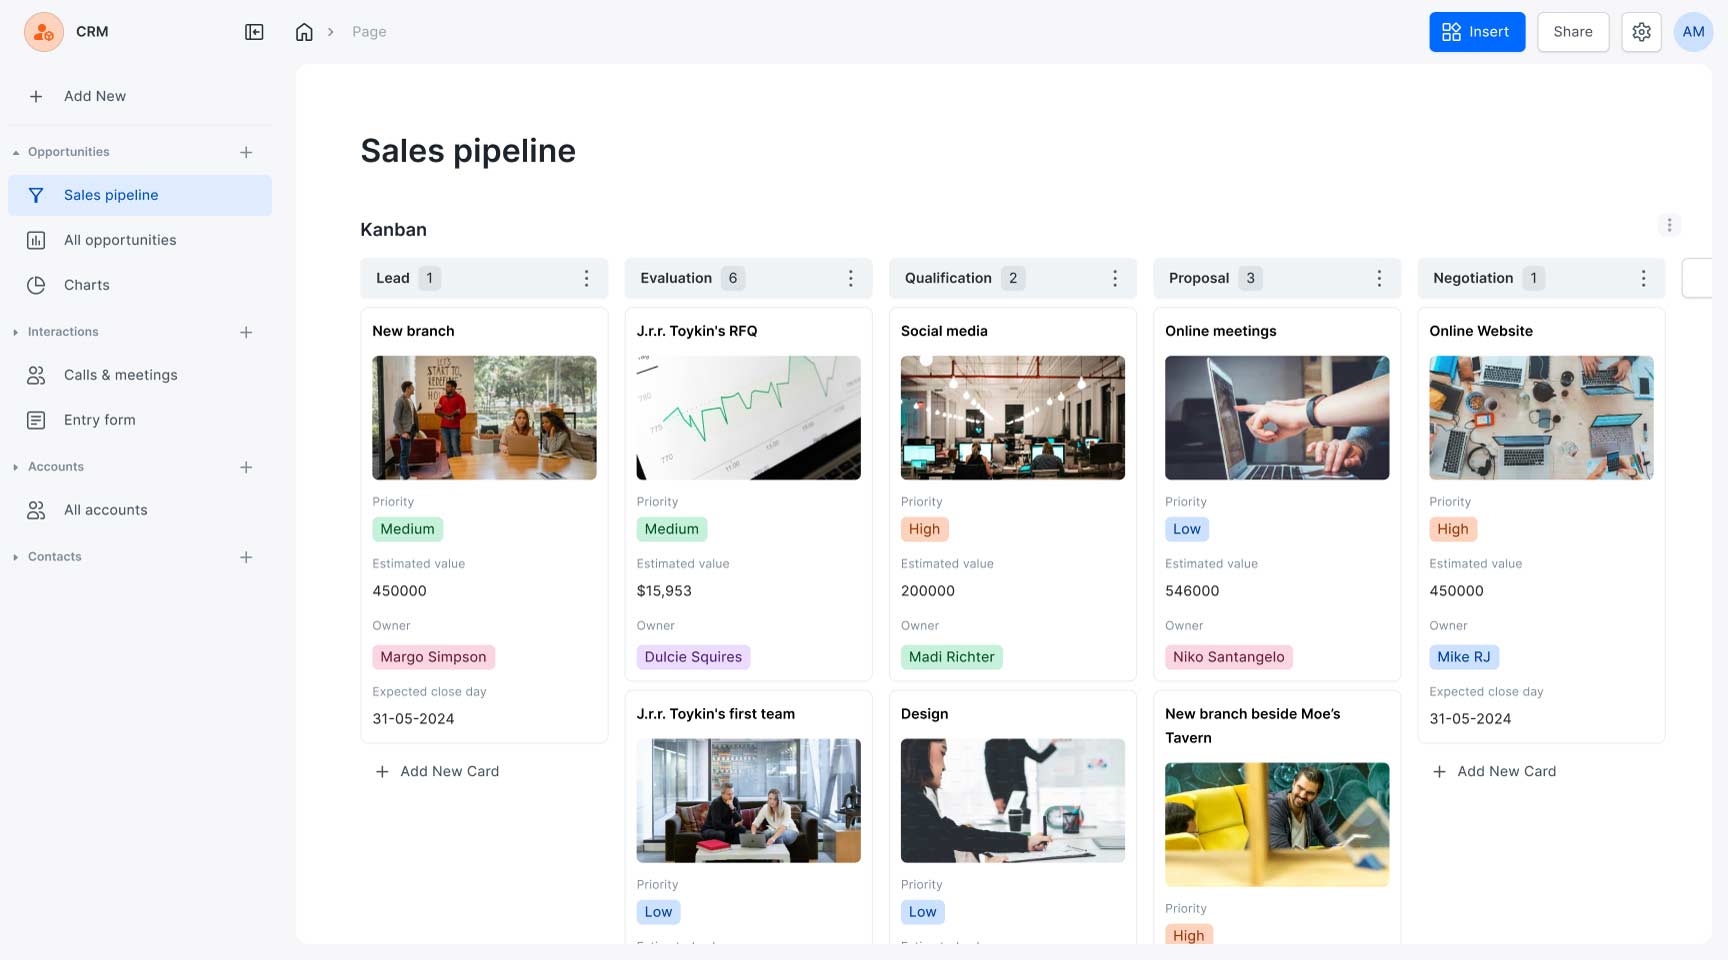Expand the Interactions section

16,332
